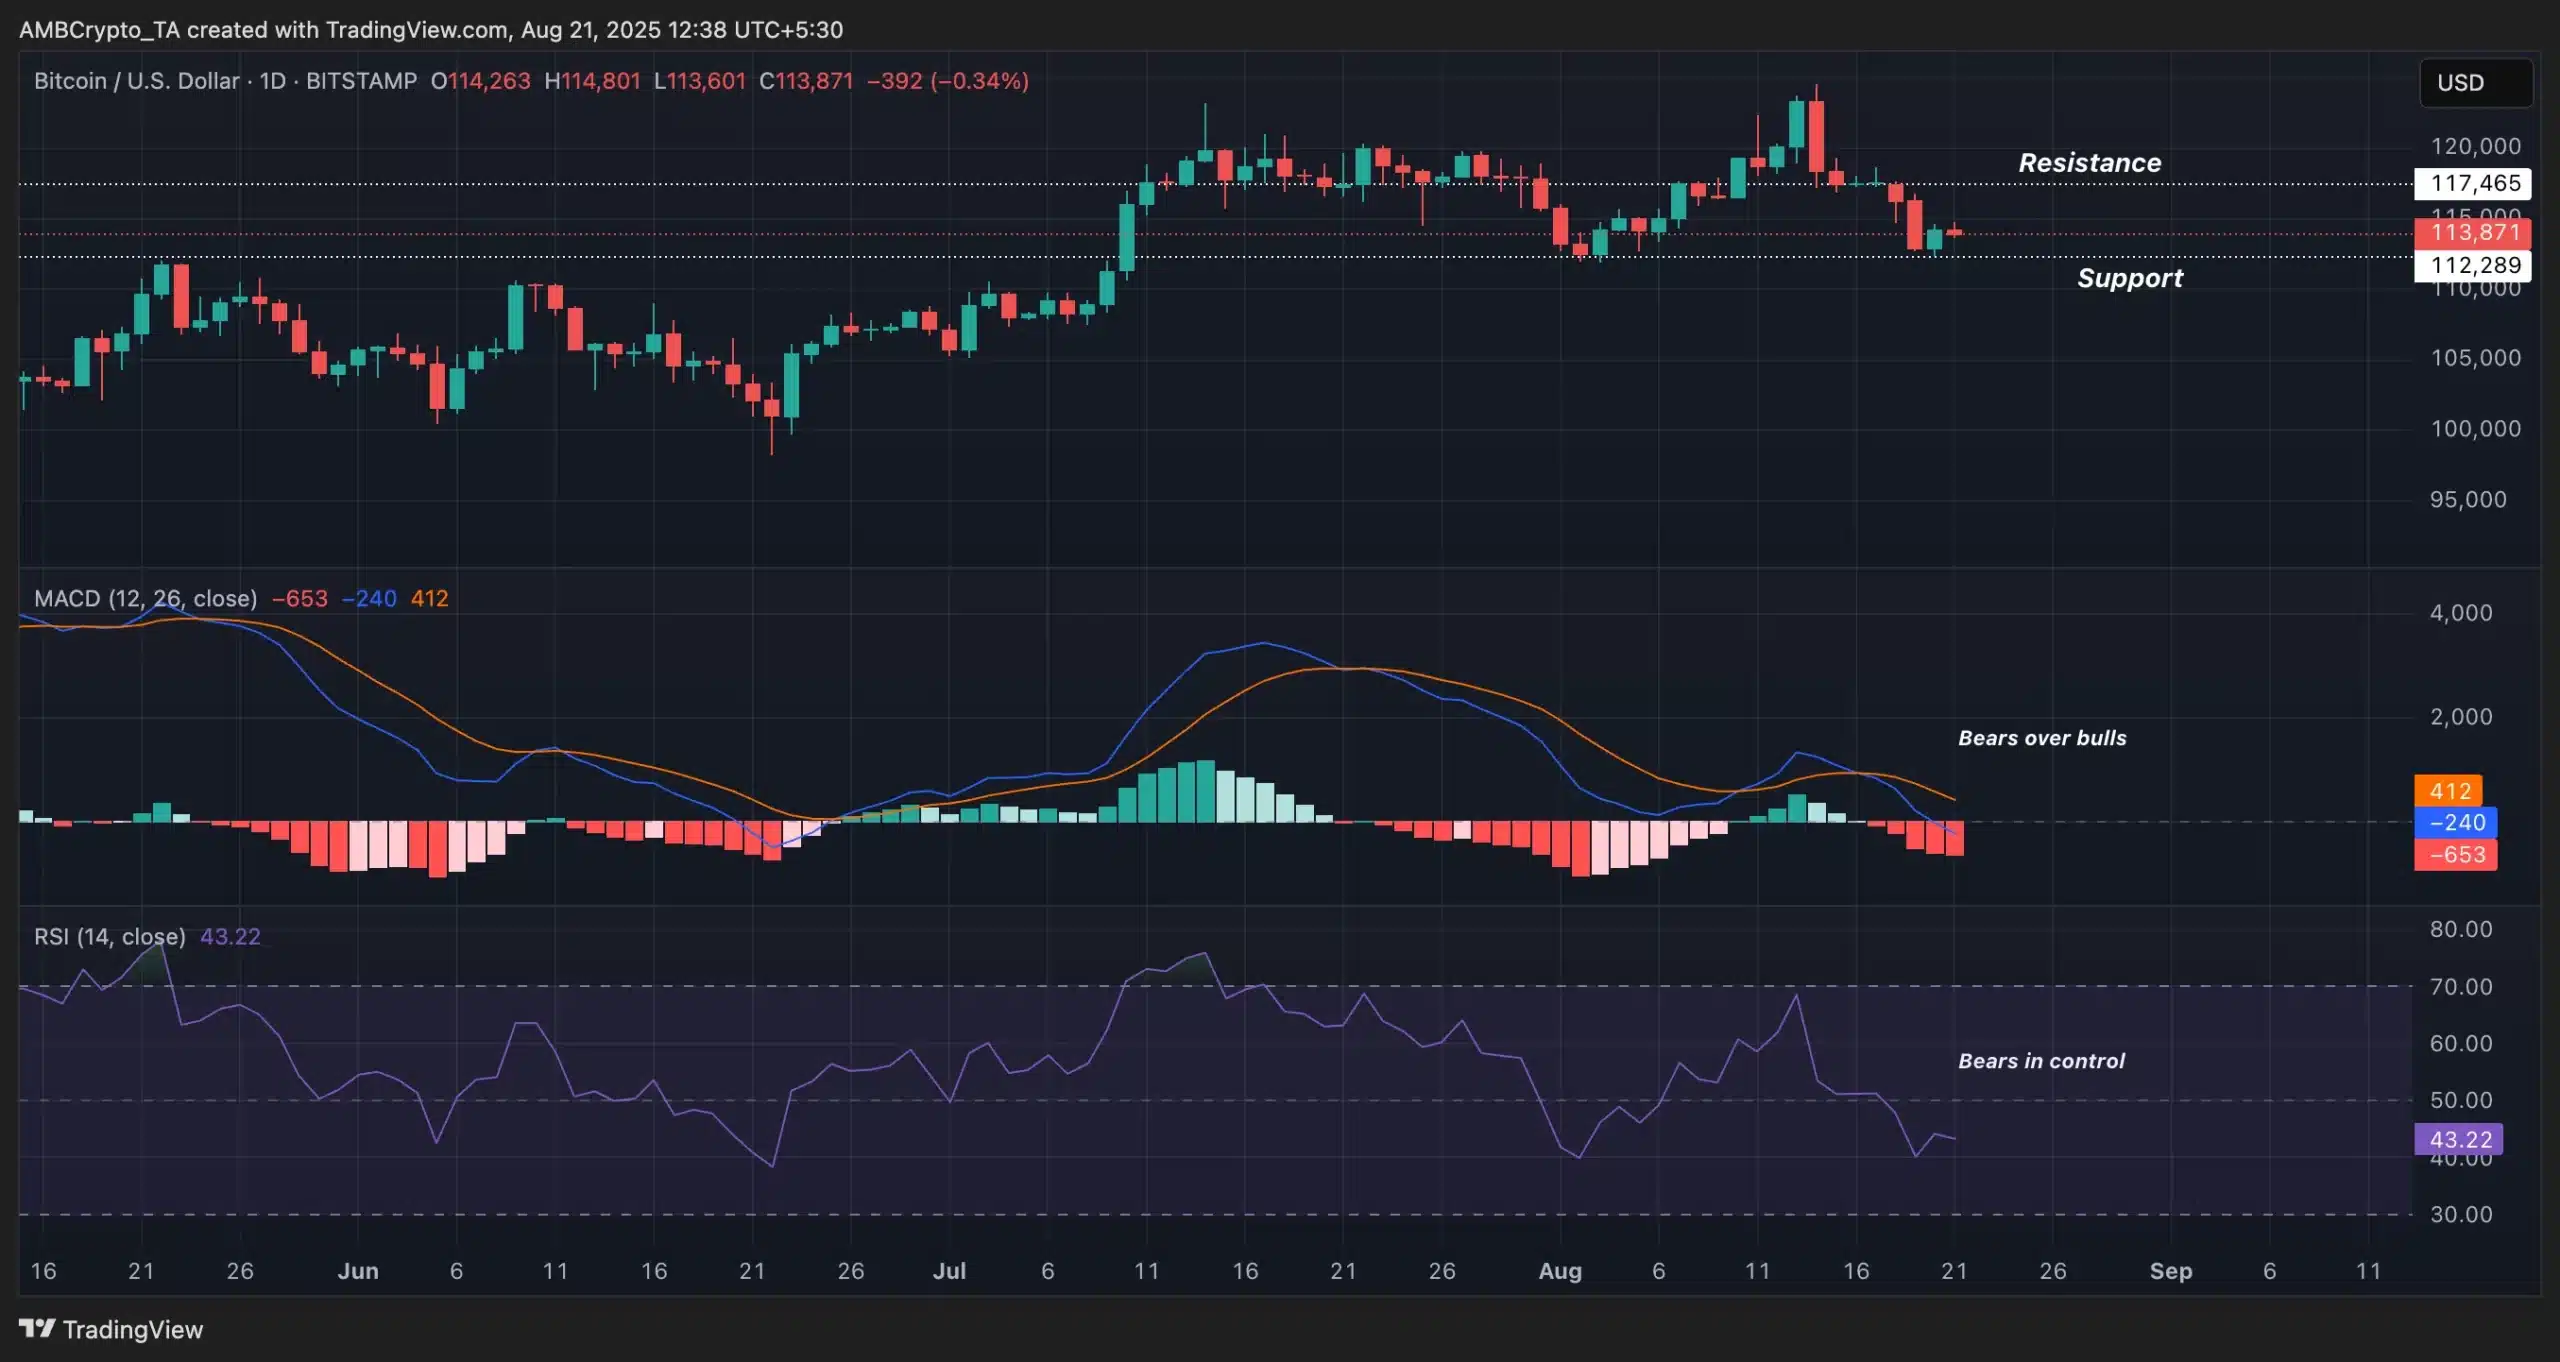Select the purple 43.22 RSI value tag
2560x1362 pixels.
[2459, 1139]
